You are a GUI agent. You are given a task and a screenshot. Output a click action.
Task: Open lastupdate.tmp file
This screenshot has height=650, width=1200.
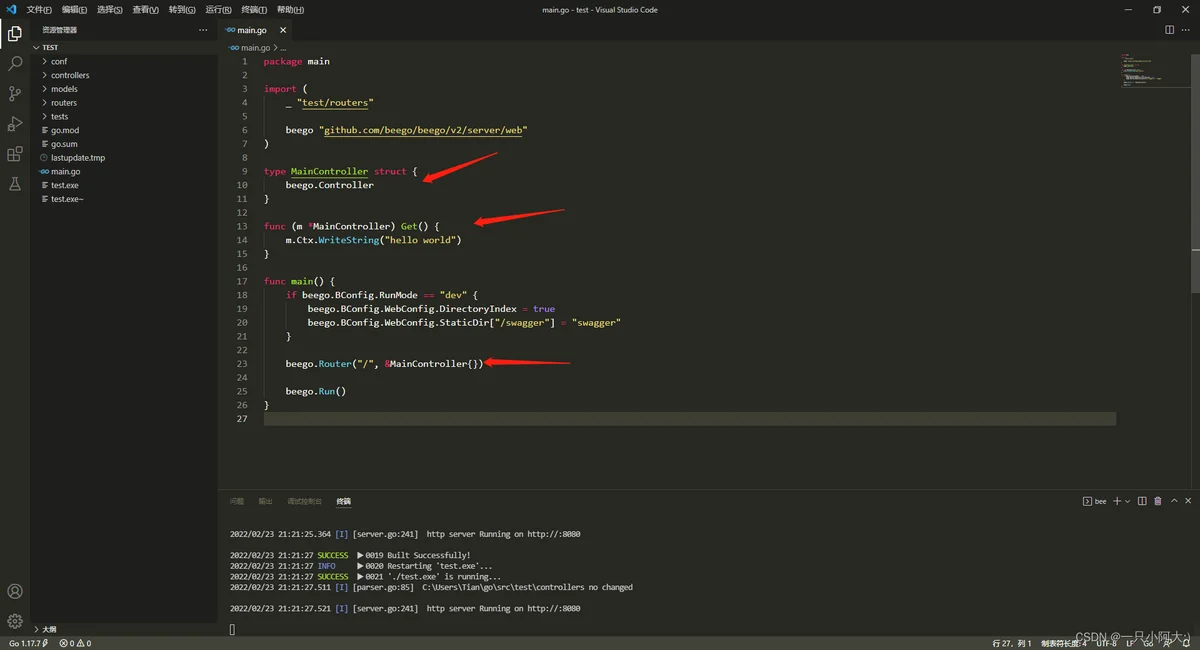pos(124,158)
